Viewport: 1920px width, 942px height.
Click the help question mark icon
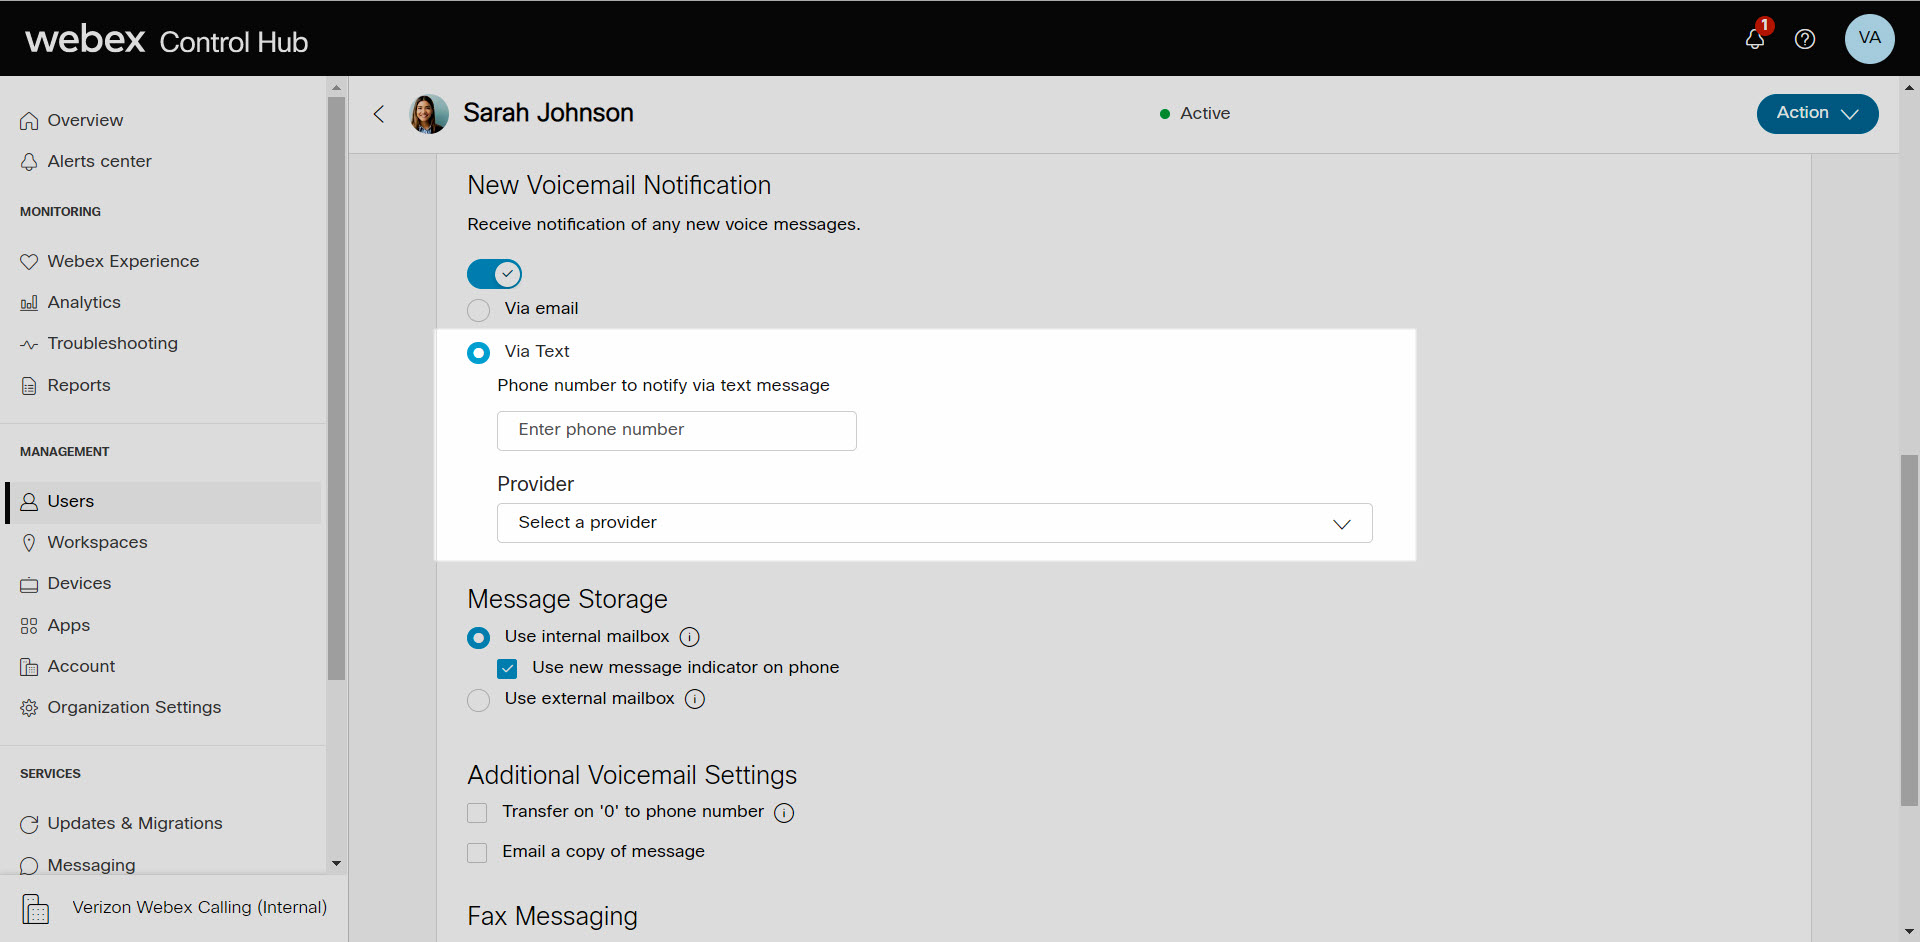(x=1805, y=40)
